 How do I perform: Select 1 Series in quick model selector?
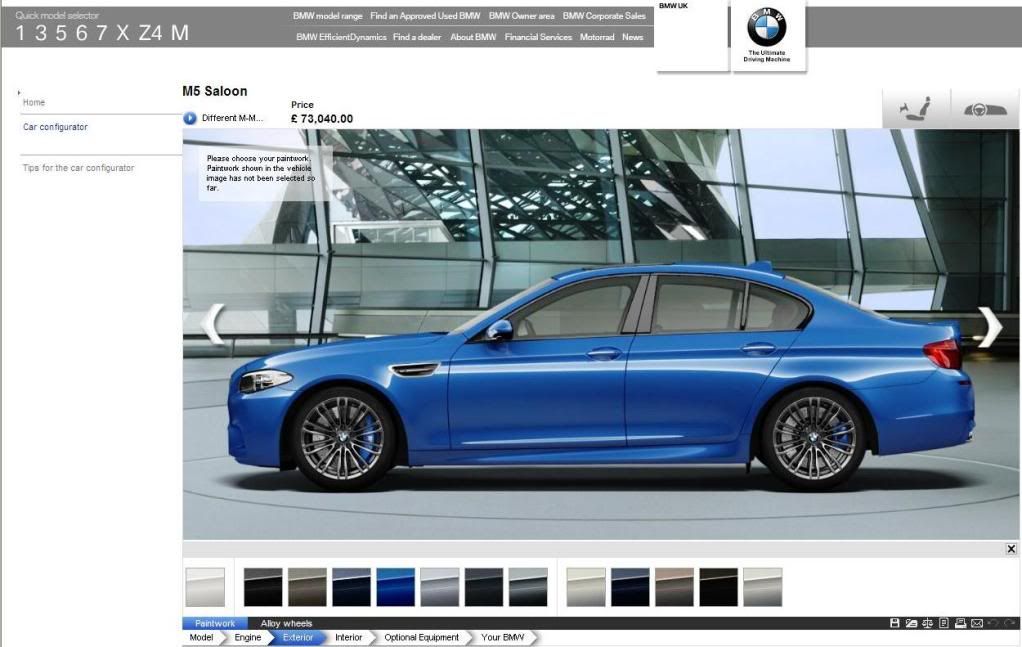point(20,33)
